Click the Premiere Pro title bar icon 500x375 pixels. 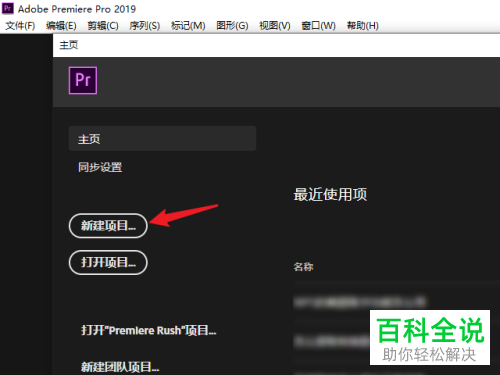point(7,8)
